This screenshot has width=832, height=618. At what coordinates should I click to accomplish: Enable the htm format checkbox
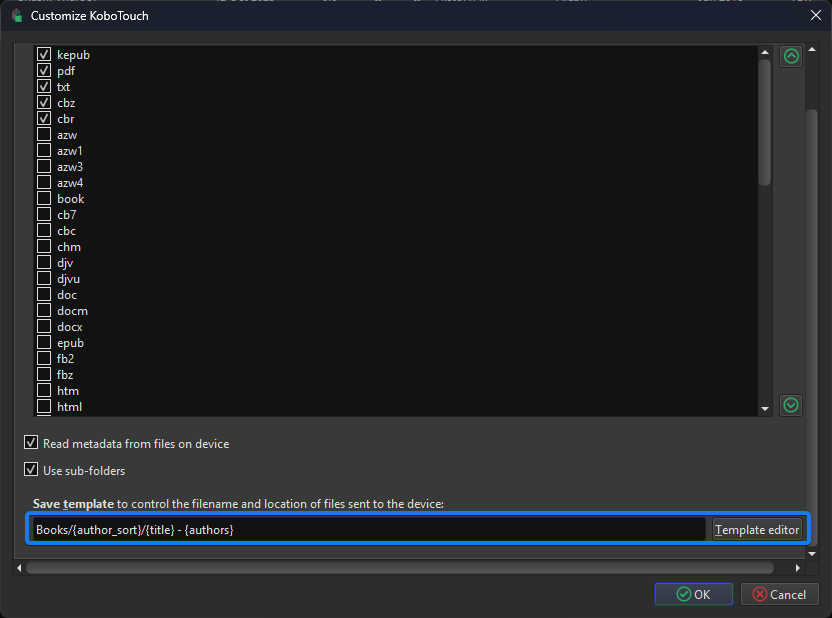point(44,390)
